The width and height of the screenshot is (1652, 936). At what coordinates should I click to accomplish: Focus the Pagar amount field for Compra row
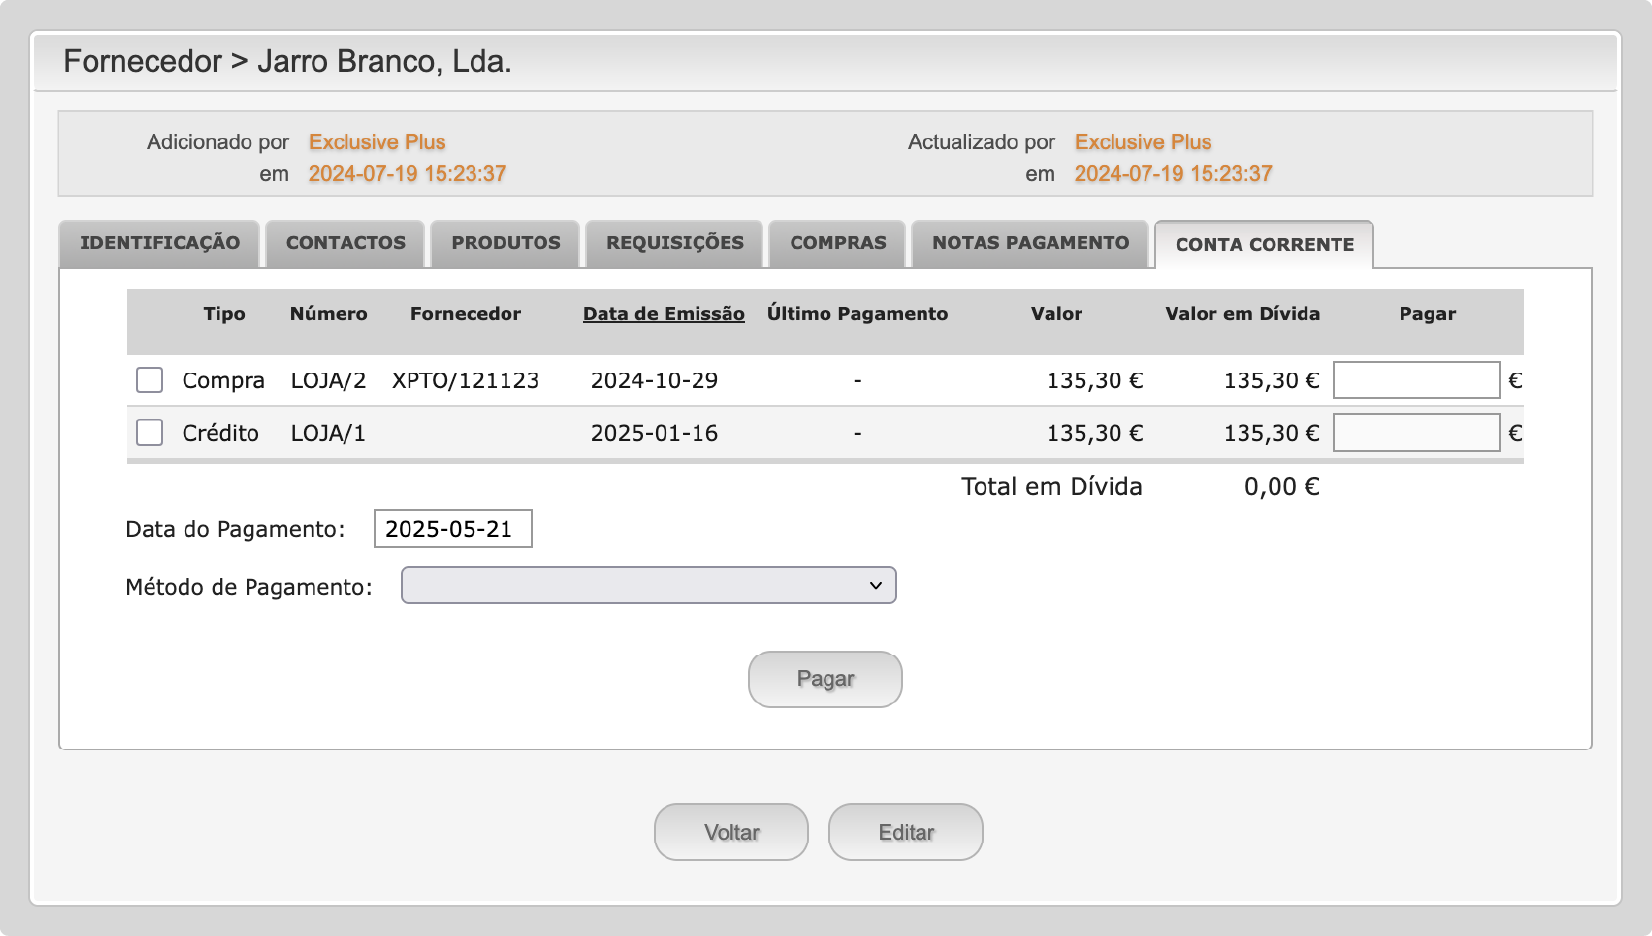coord(1416,380)
